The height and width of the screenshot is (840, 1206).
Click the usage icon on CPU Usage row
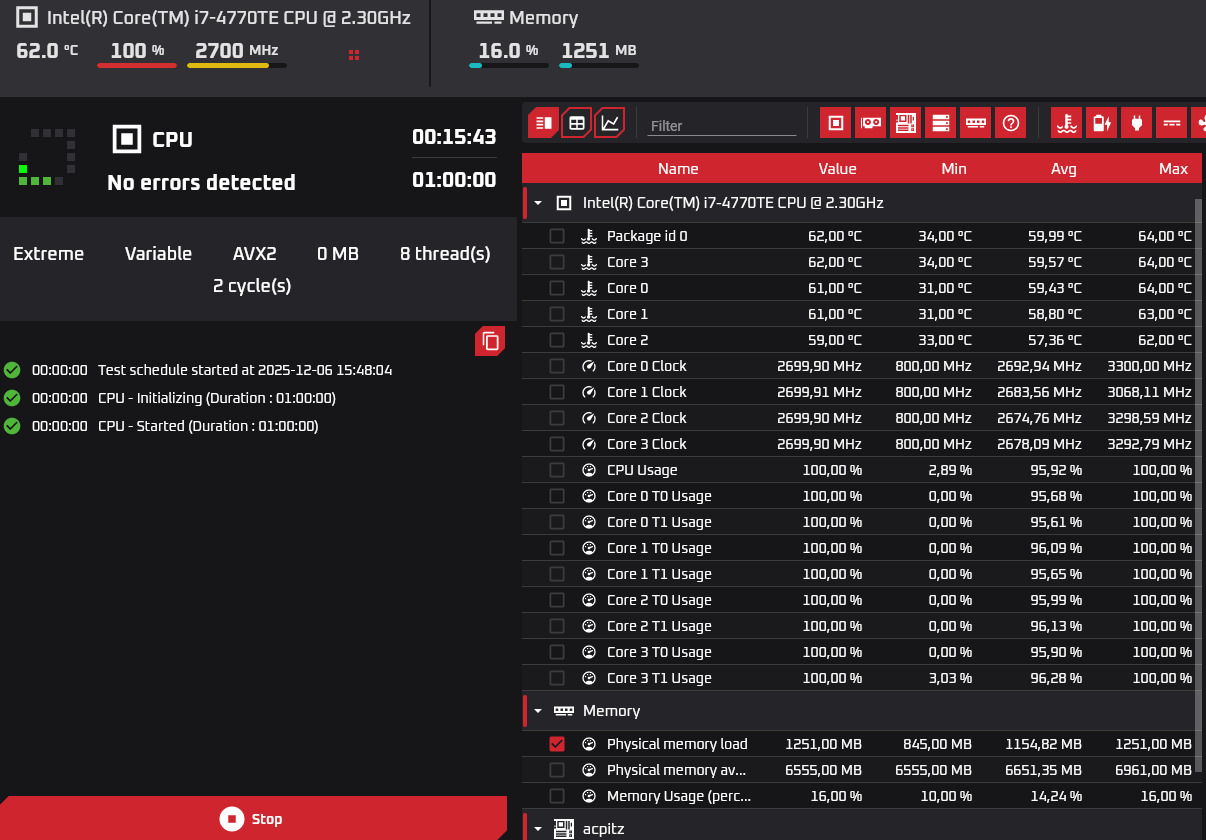tap(589, 470)
